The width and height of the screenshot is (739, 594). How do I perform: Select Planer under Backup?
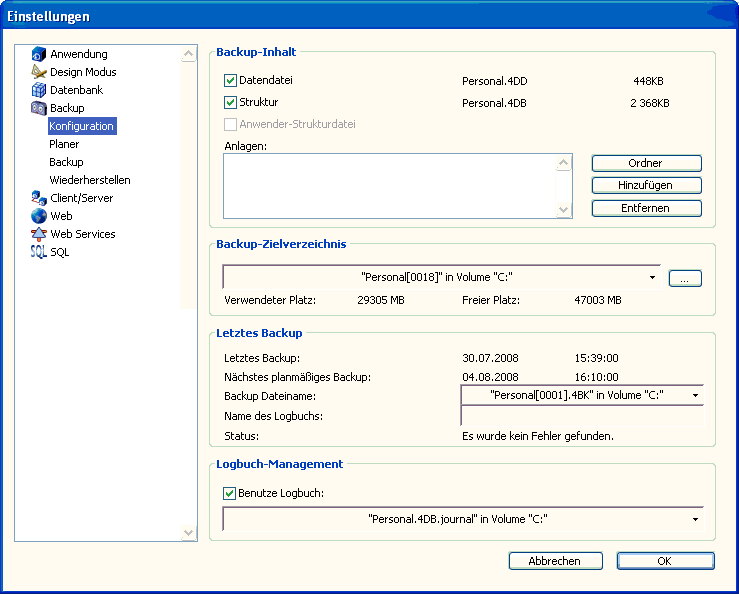click(x=64, y=144)
